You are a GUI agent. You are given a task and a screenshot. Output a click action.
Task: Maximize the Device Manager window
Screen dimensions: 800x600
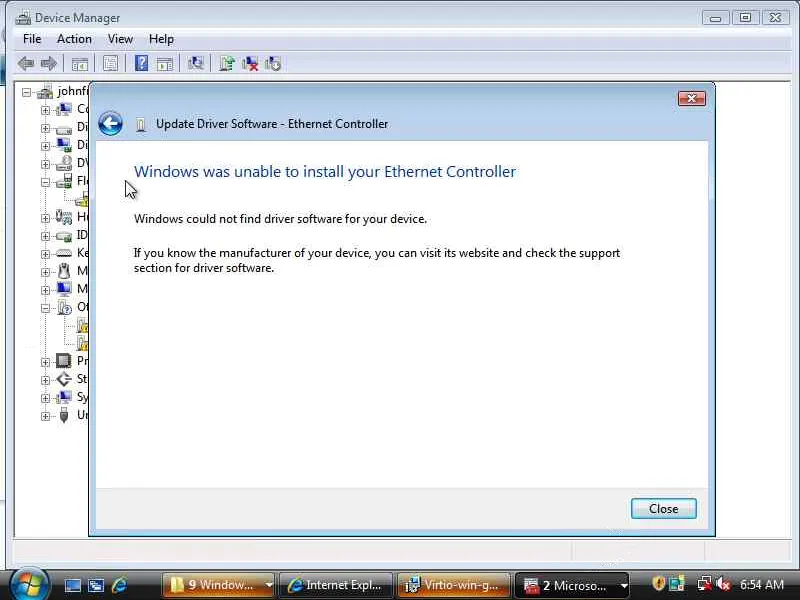tap(745, 18)
